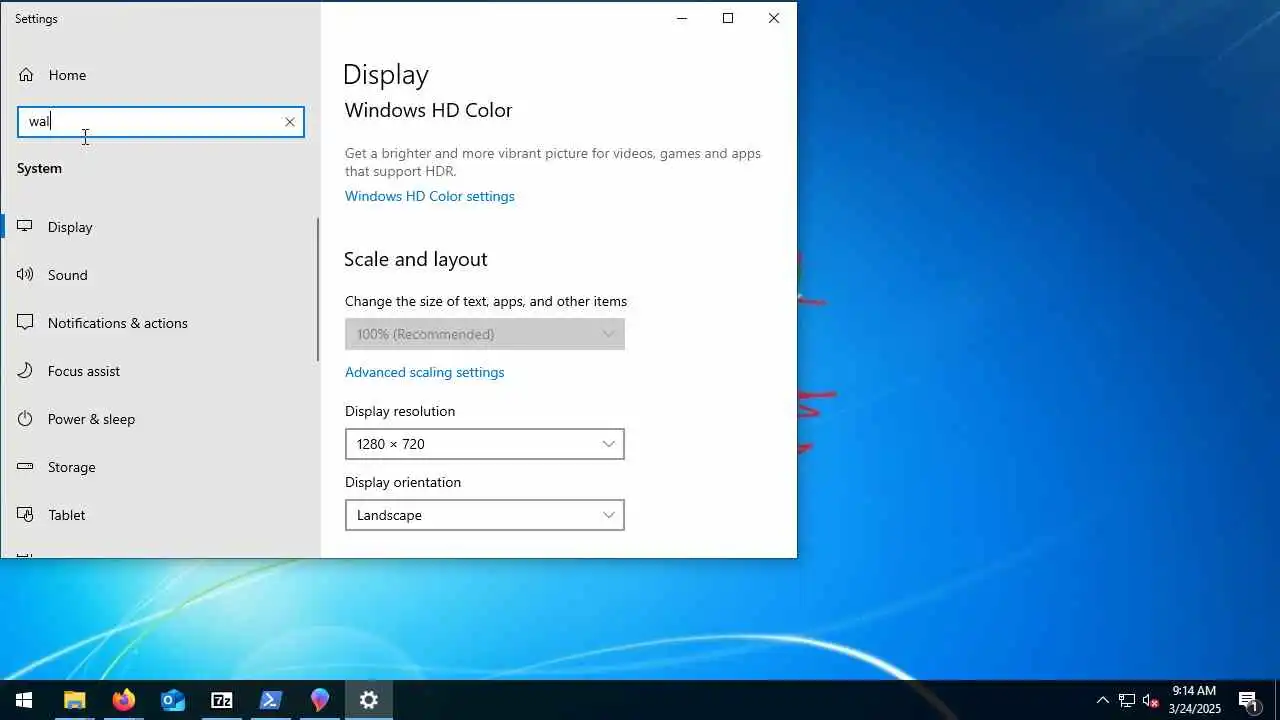The image size is (1280, 720).
Task: Open the Action Center notifications
Action: 1248,700
